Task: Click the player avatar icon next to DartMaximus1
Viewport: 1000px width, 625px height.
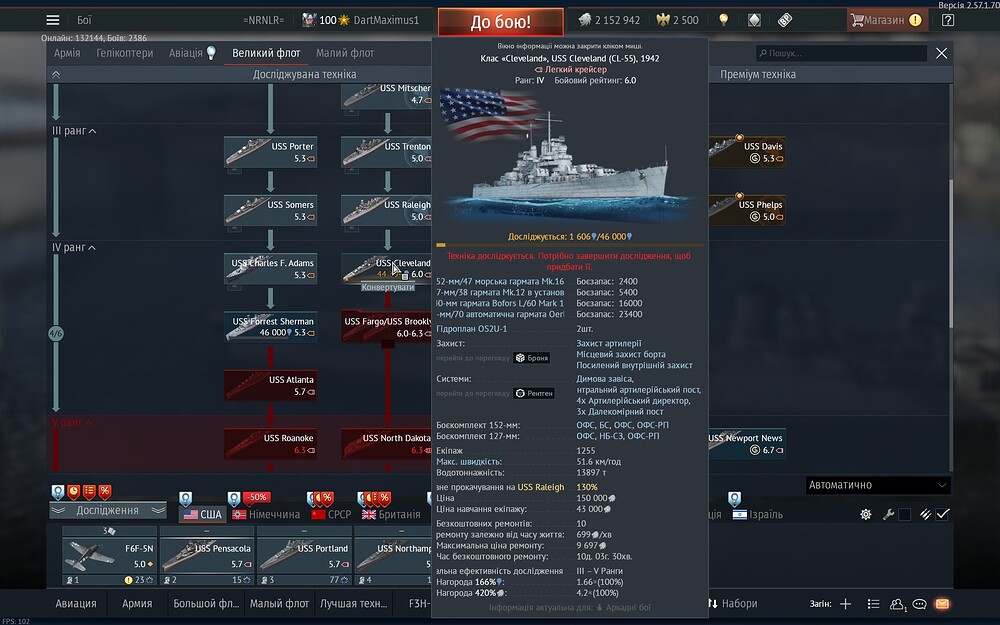Action: click(x=309, y=20)
